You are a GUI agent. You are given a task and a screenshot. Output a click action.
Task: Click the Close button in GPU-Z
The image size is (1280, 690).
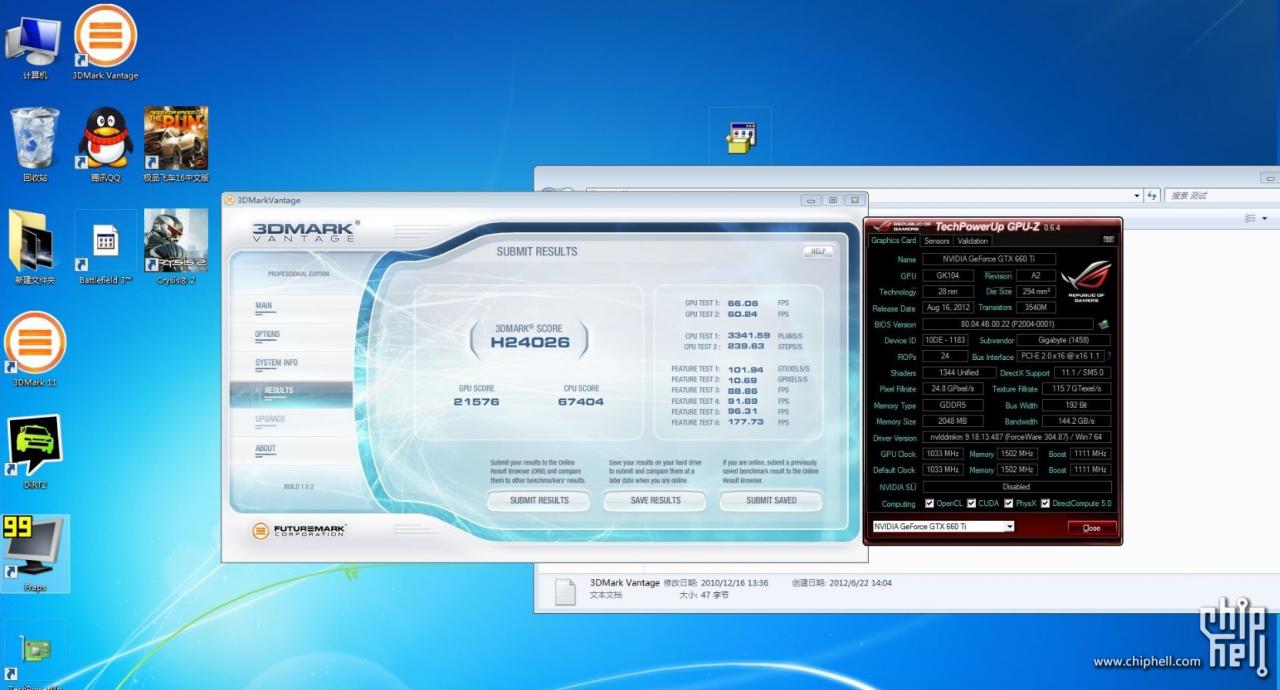[x=1091, y=527]
